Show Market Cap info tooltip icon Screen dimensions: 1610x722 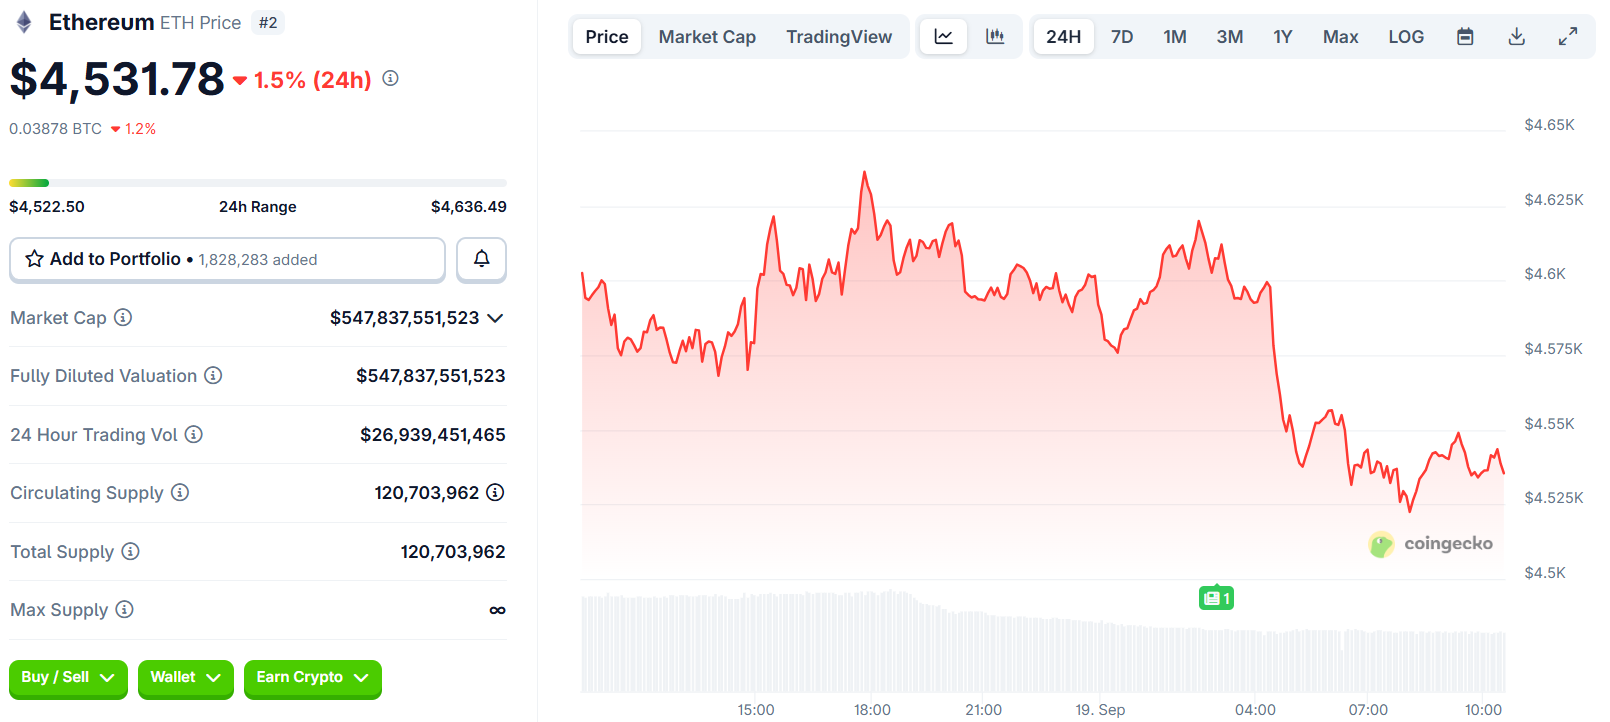[x=123, y=317]
